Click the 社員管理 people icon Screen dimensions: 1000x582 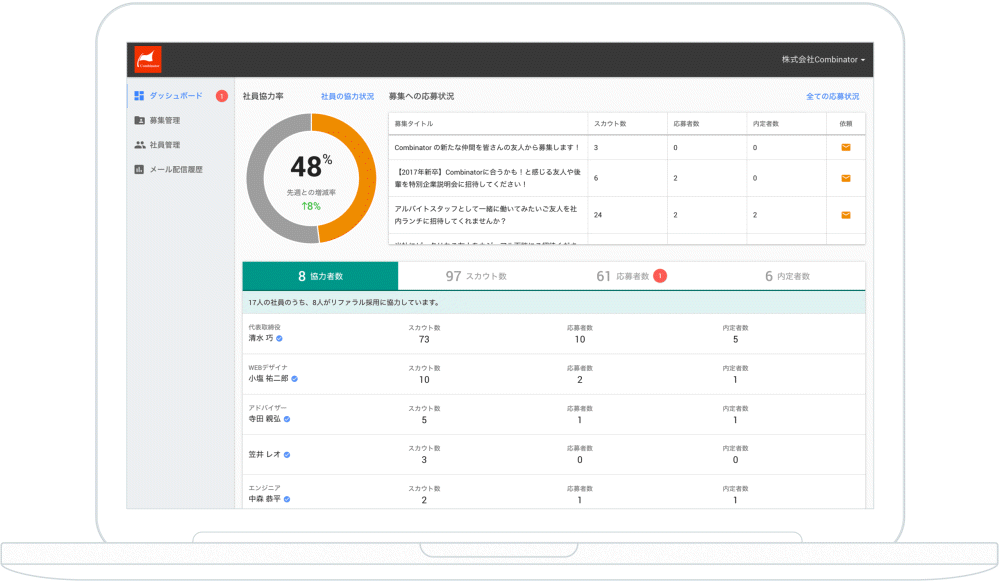(x=139, y=145)
